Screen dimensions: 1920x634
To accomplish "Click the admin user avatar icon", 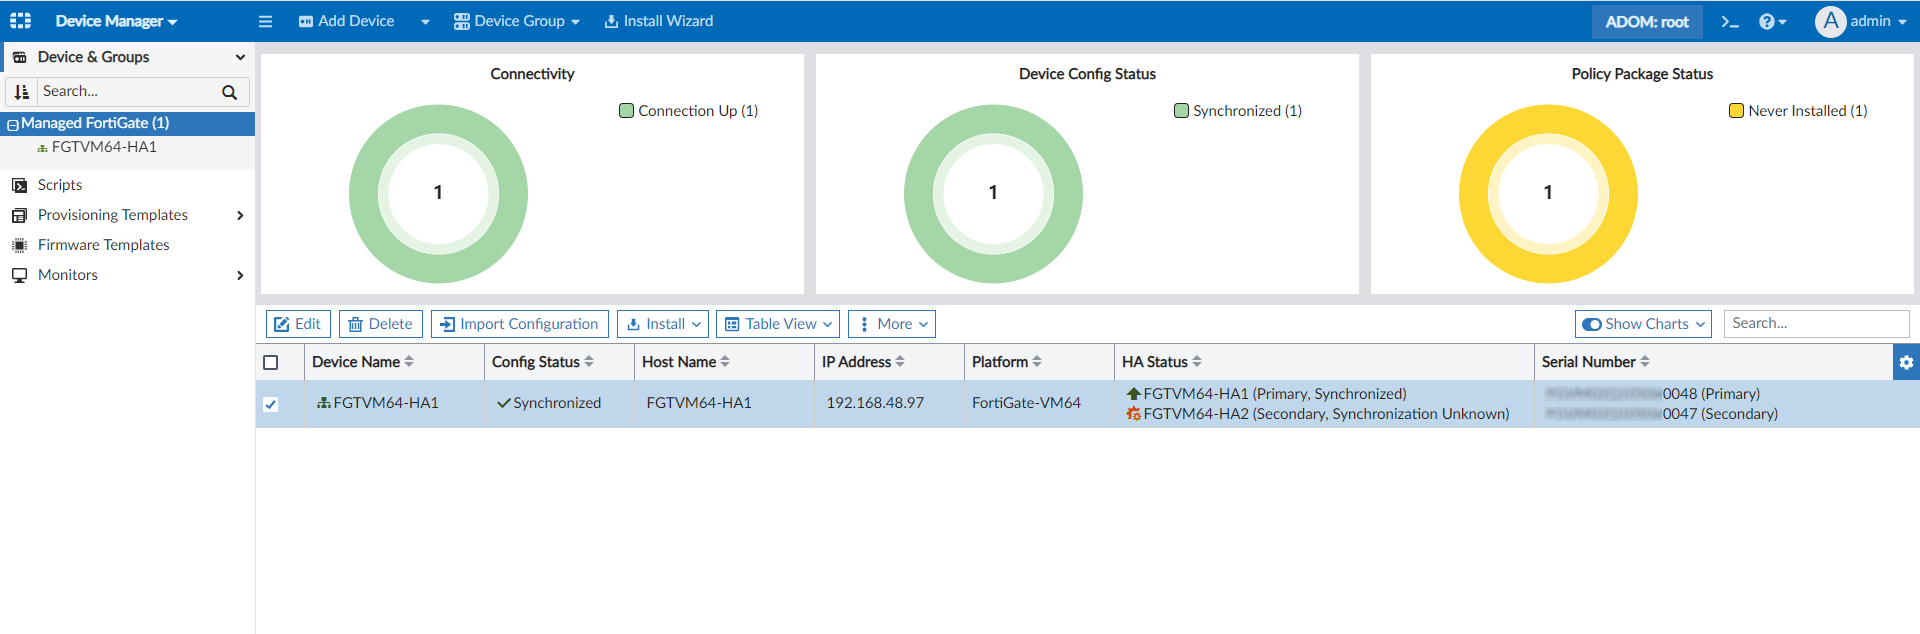I will point(1830,21).
